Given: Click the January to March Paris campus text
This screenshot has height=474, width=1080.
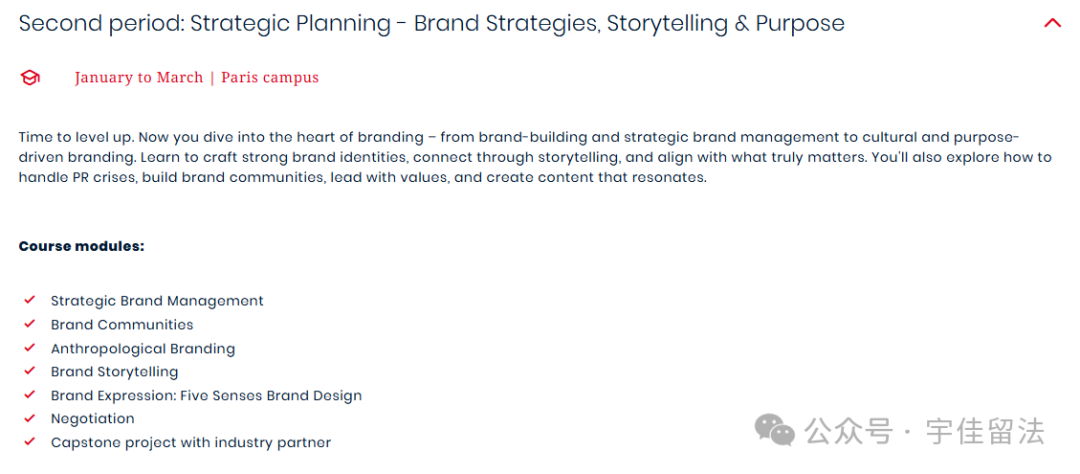Looking at the screenshot, I should point(197,77).
